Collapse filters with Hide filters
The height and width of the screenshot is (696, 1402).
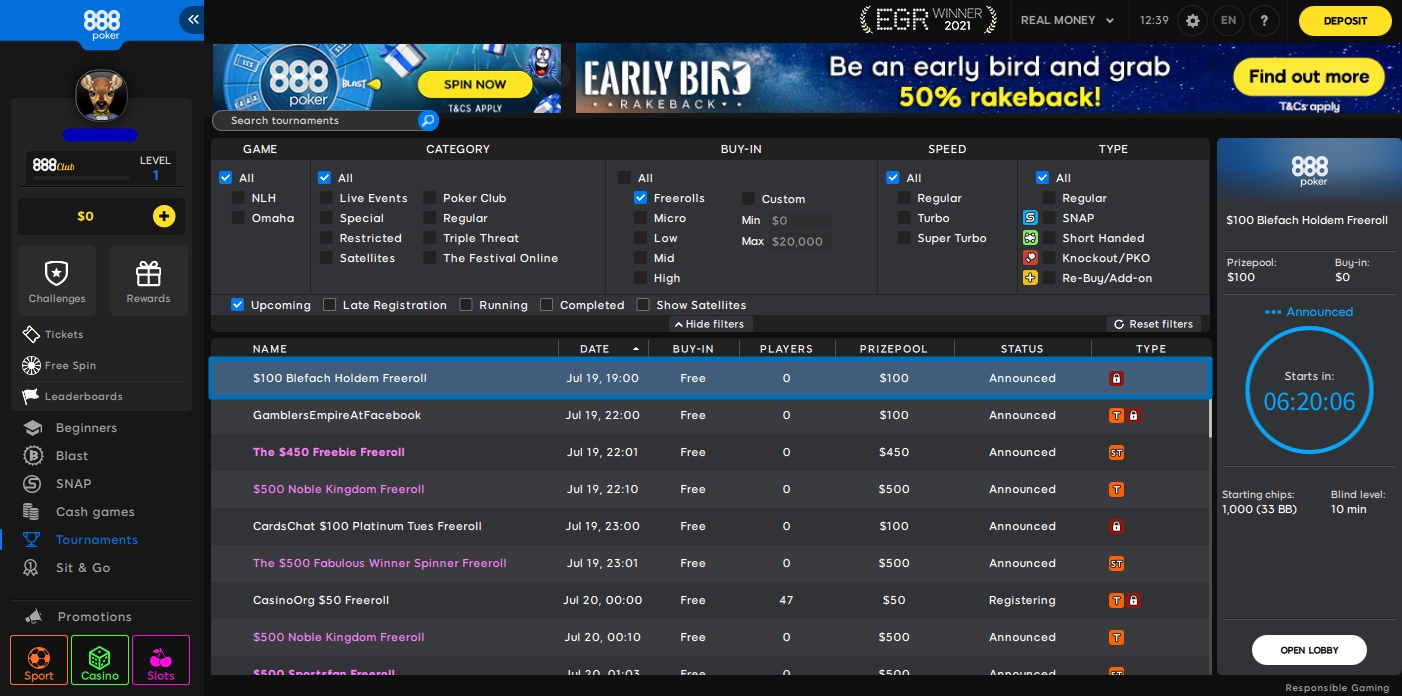coord(710,324)
